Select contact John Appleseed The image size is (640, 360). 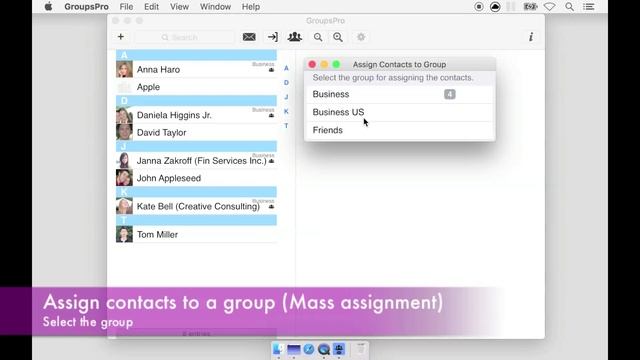[x=196, y=178]
